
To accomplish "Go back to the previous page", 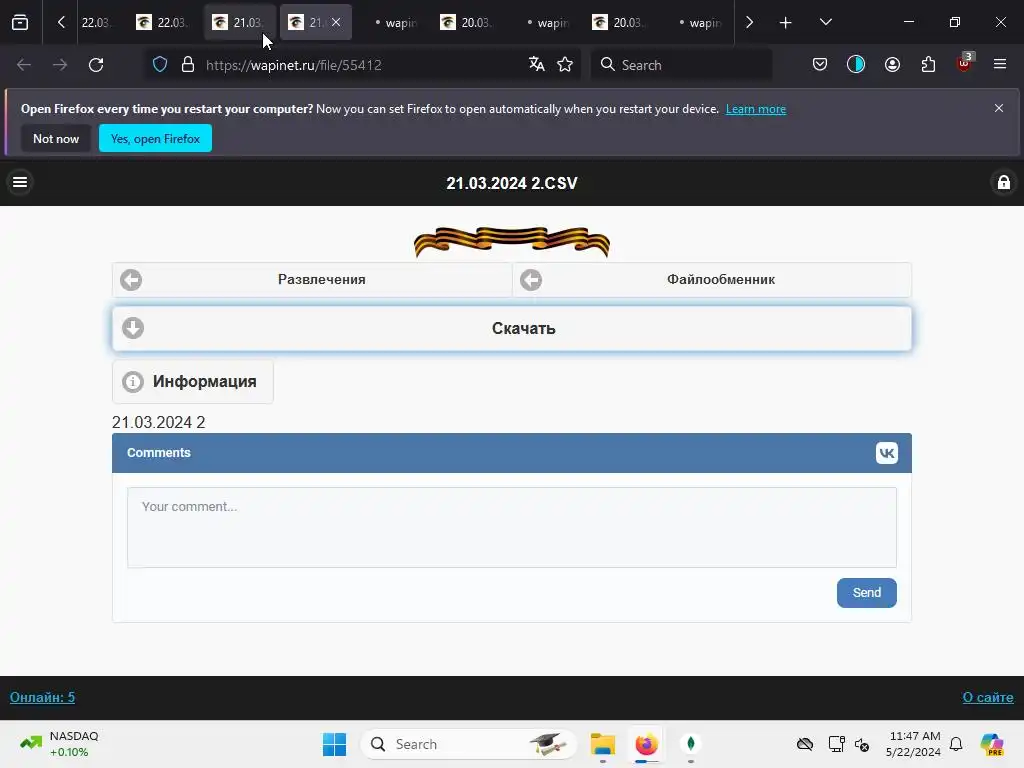I will click(x=24, y=65).
